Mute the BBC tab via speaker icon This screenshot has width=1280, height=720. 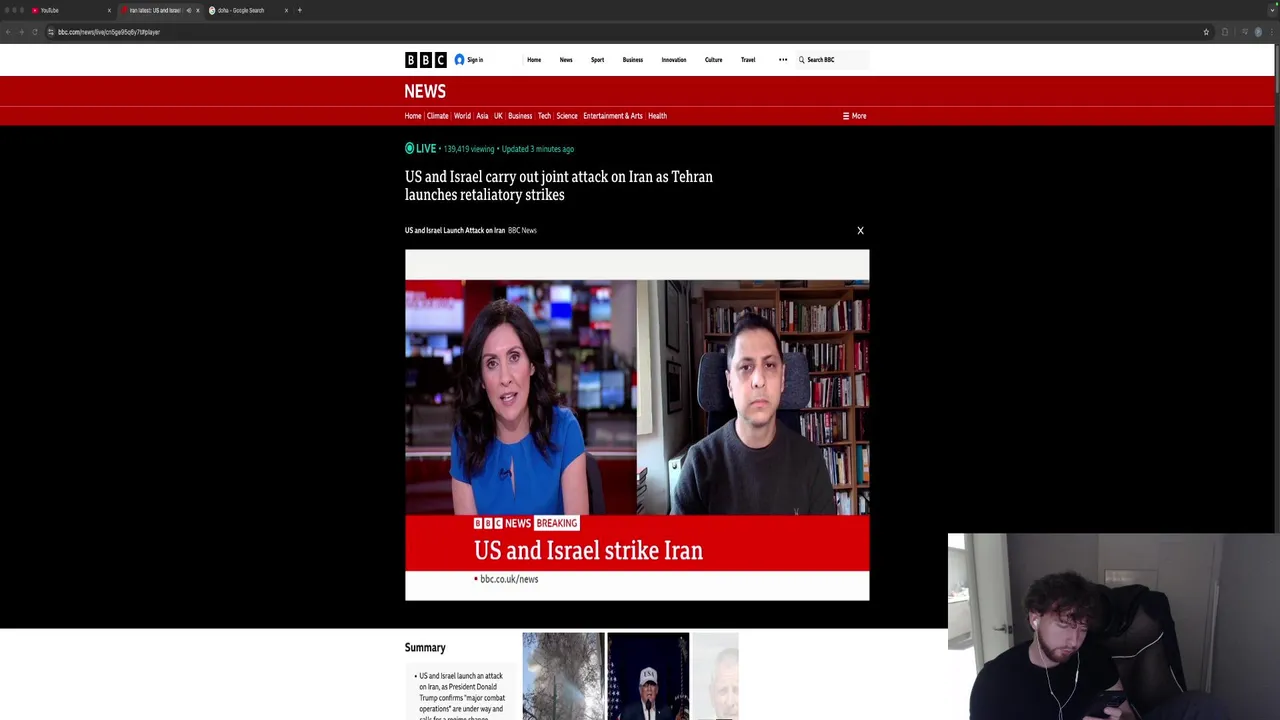(188, 10)
